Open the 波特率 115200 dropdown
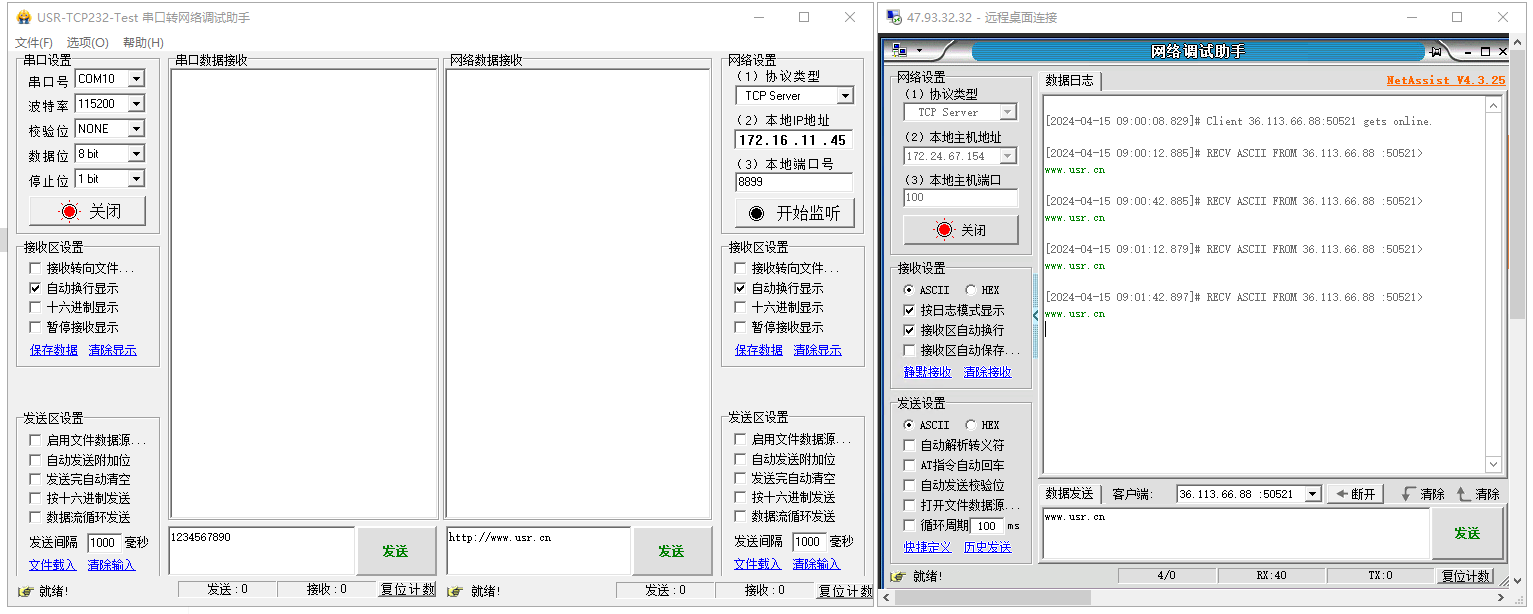The width and height of the screenshot is (1533, 614). [x=136, y=104]
